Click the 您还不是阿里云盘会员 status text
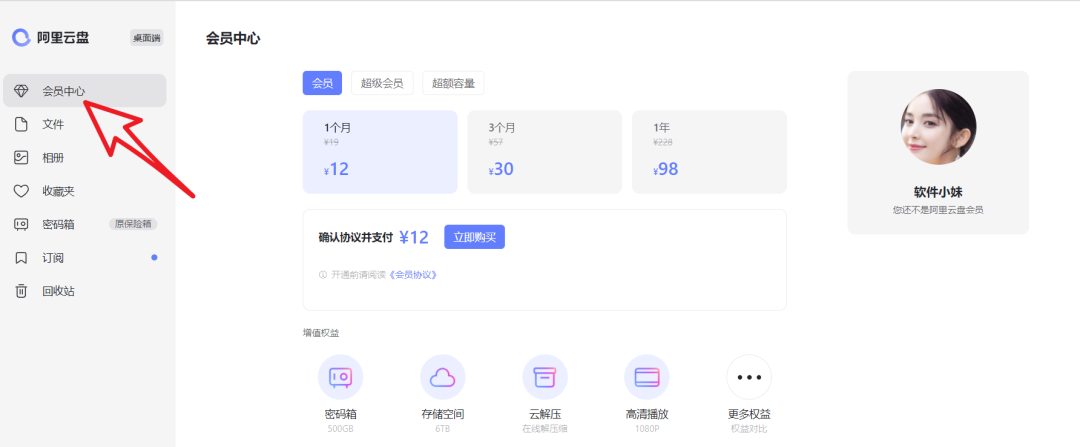Screen dimensions: 1080x447 click(938, 210)
